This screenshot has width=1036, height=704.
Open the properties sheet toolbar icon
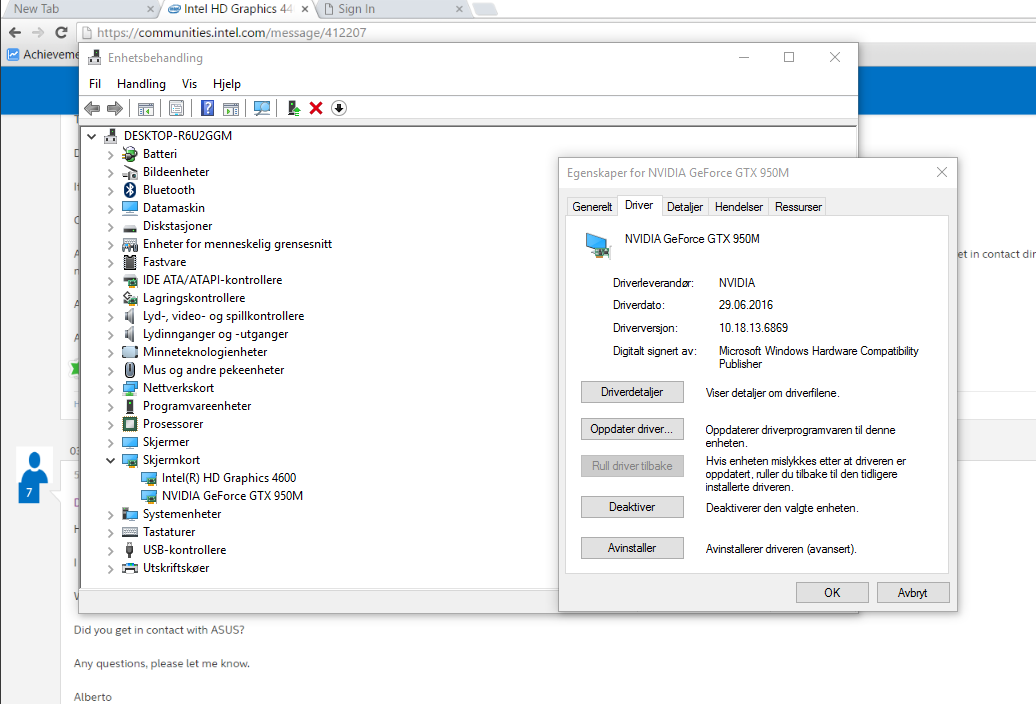(x=176, y=108)
